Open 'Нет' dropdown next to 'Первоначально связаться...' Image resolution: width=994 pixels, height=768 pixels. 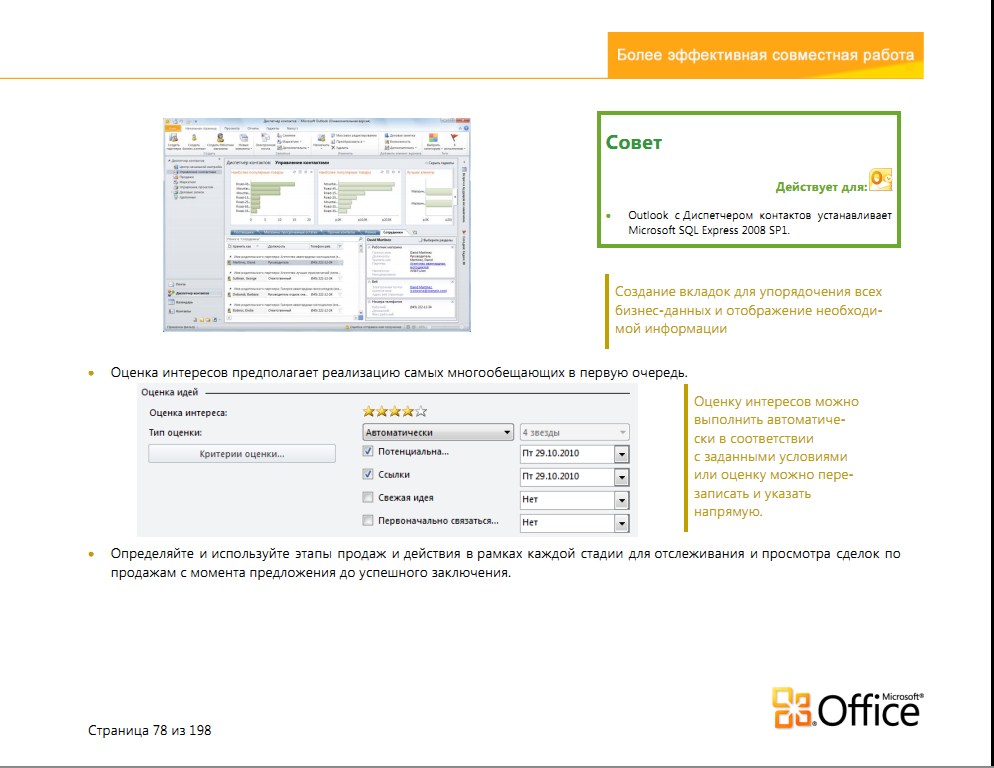[622, 523]
